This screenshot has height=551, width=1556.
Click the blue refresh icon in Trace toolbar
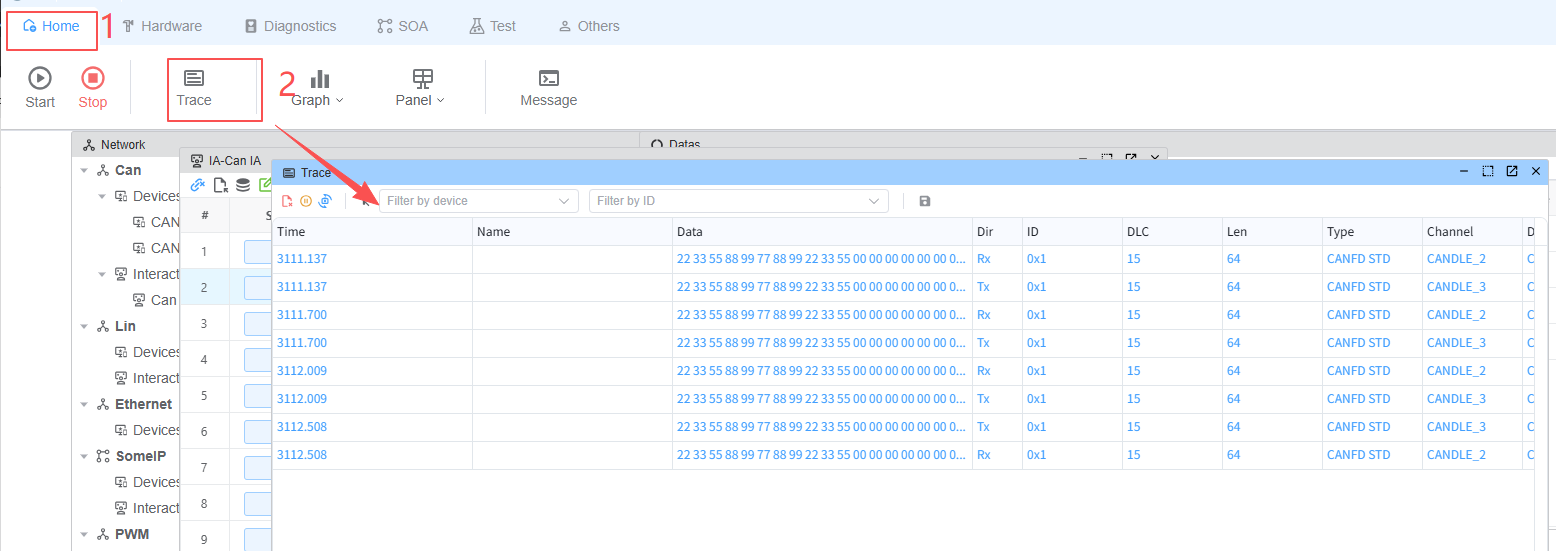(325, 201)
